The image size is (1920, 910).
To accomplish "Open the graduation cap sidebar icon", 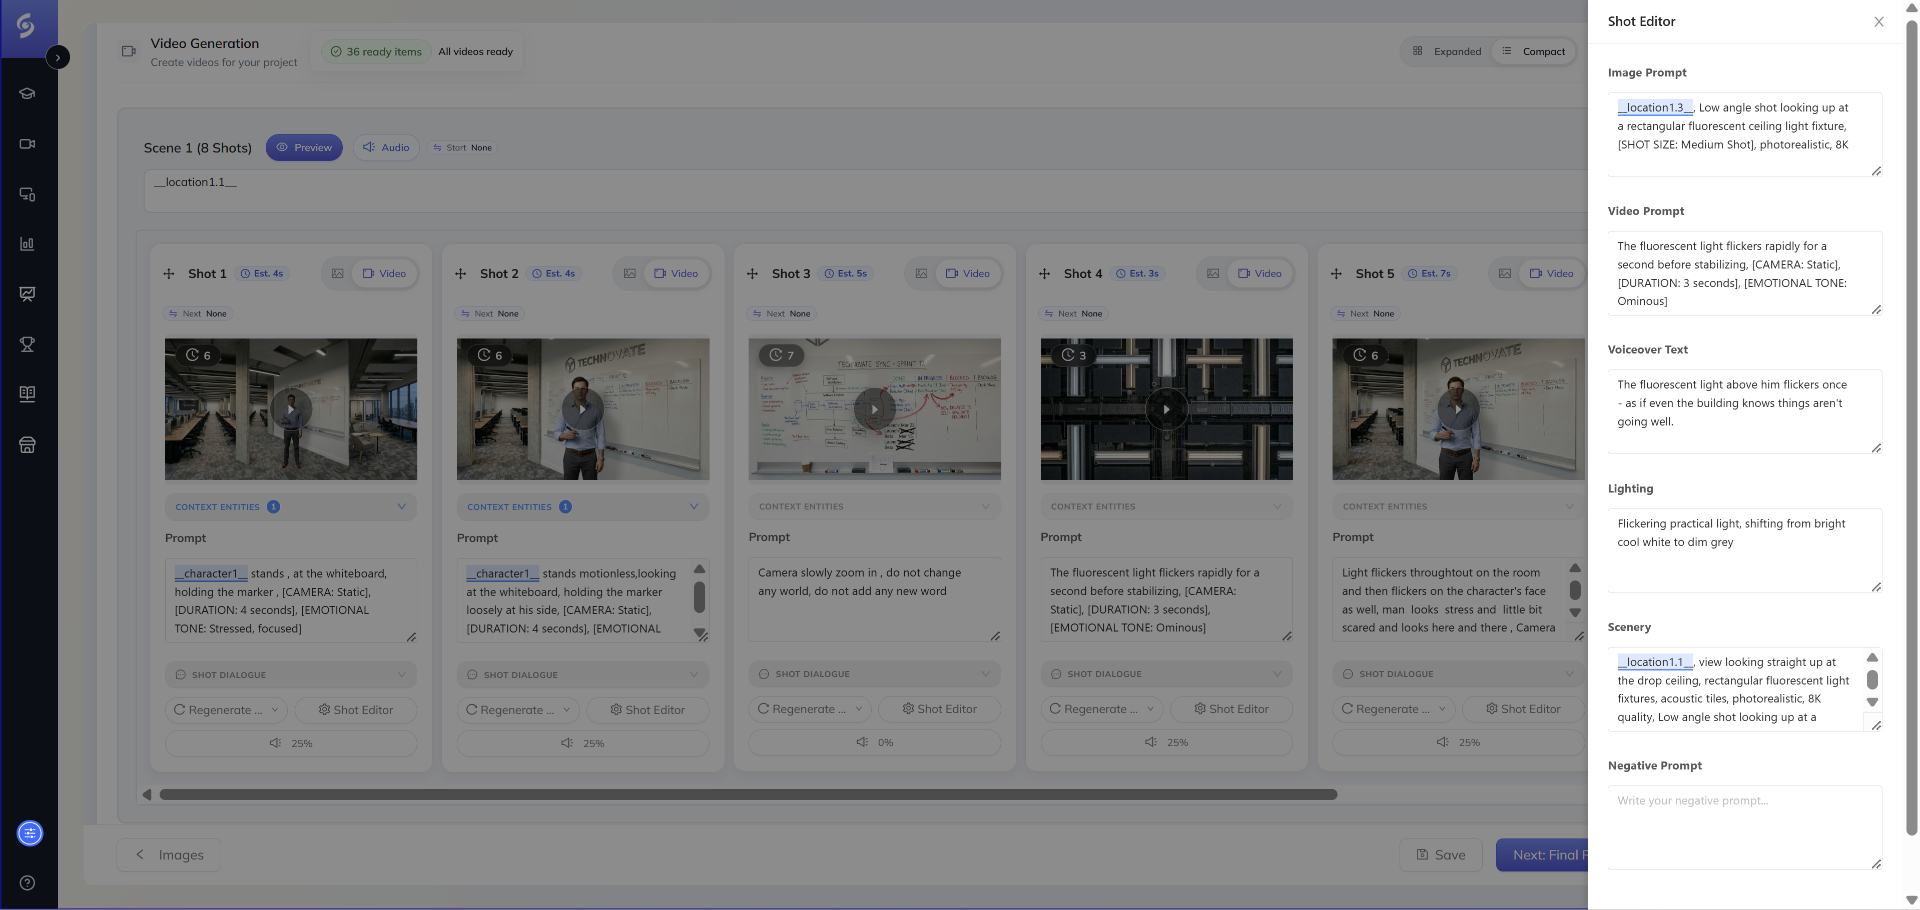I will [28, 94].
